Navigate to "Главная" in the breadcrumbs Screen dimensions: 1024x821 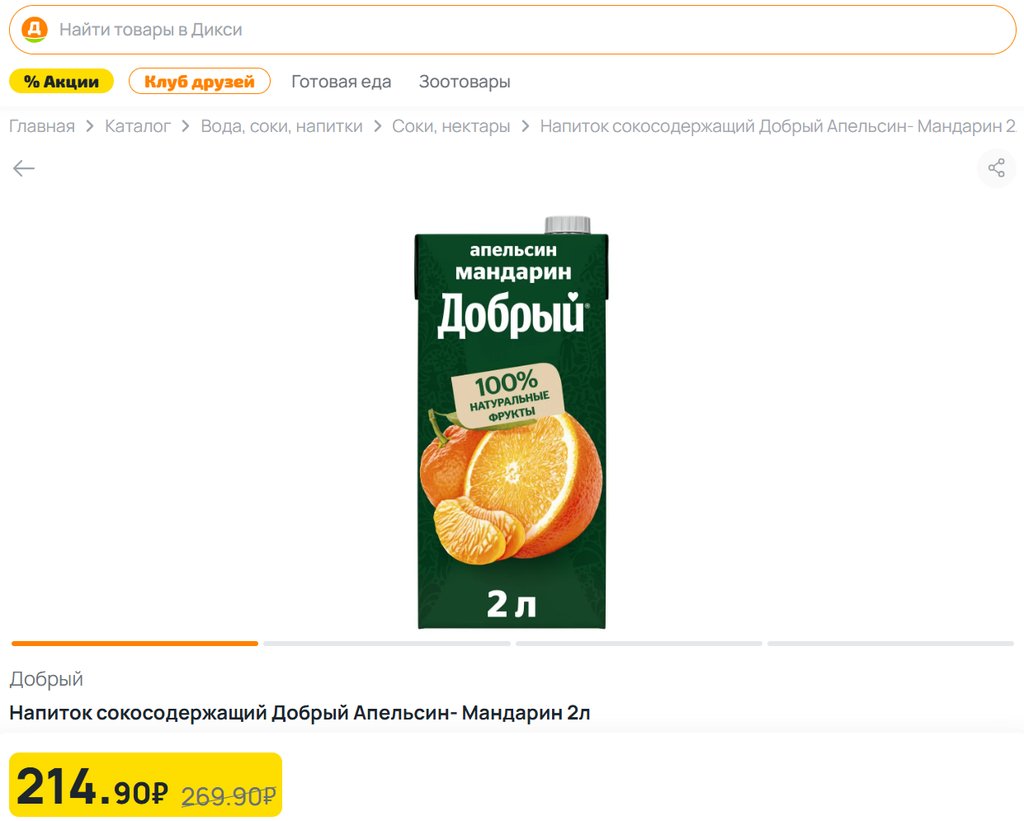click(42, 126)
